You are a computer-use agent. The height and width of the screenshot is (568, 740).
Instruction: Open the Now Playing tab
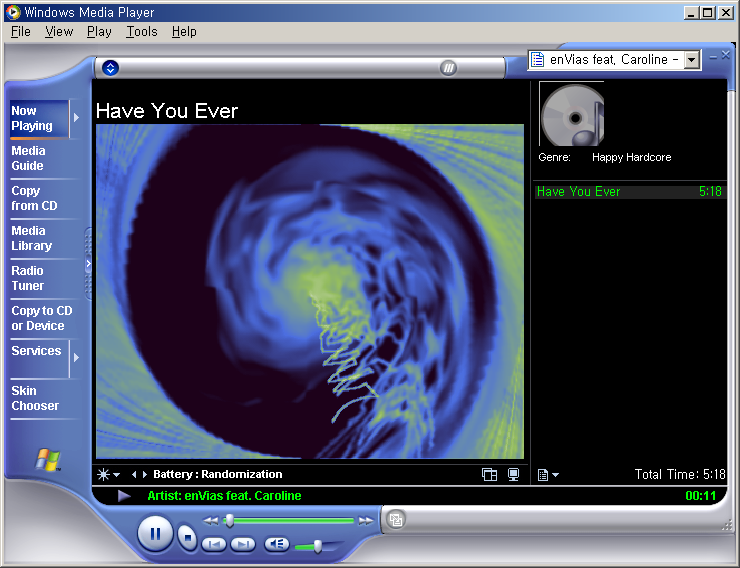coord(39,118)
